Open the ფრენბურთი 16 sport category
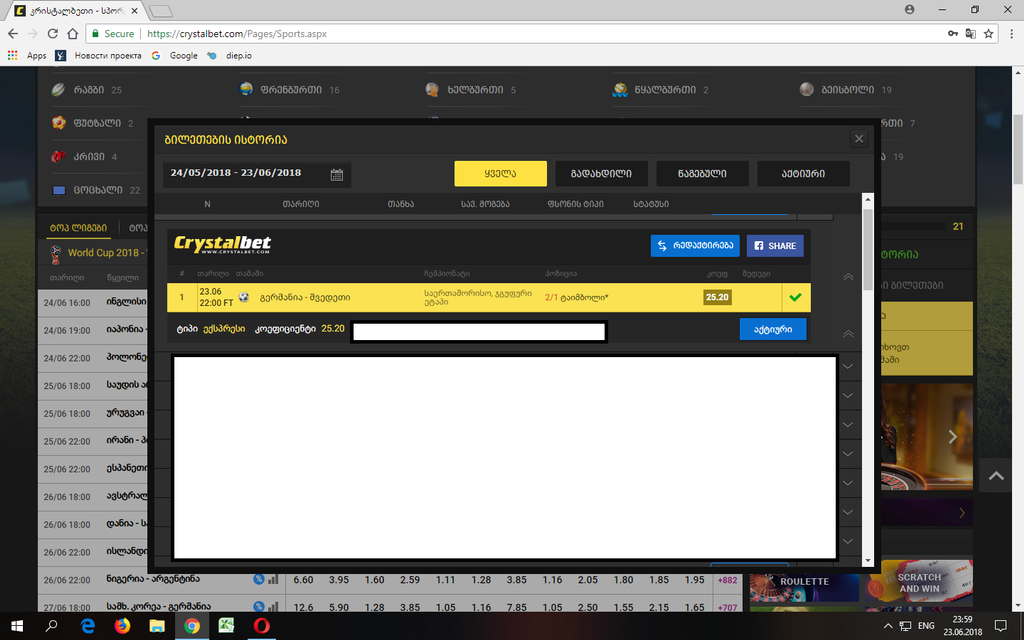 tap(290, 89)
